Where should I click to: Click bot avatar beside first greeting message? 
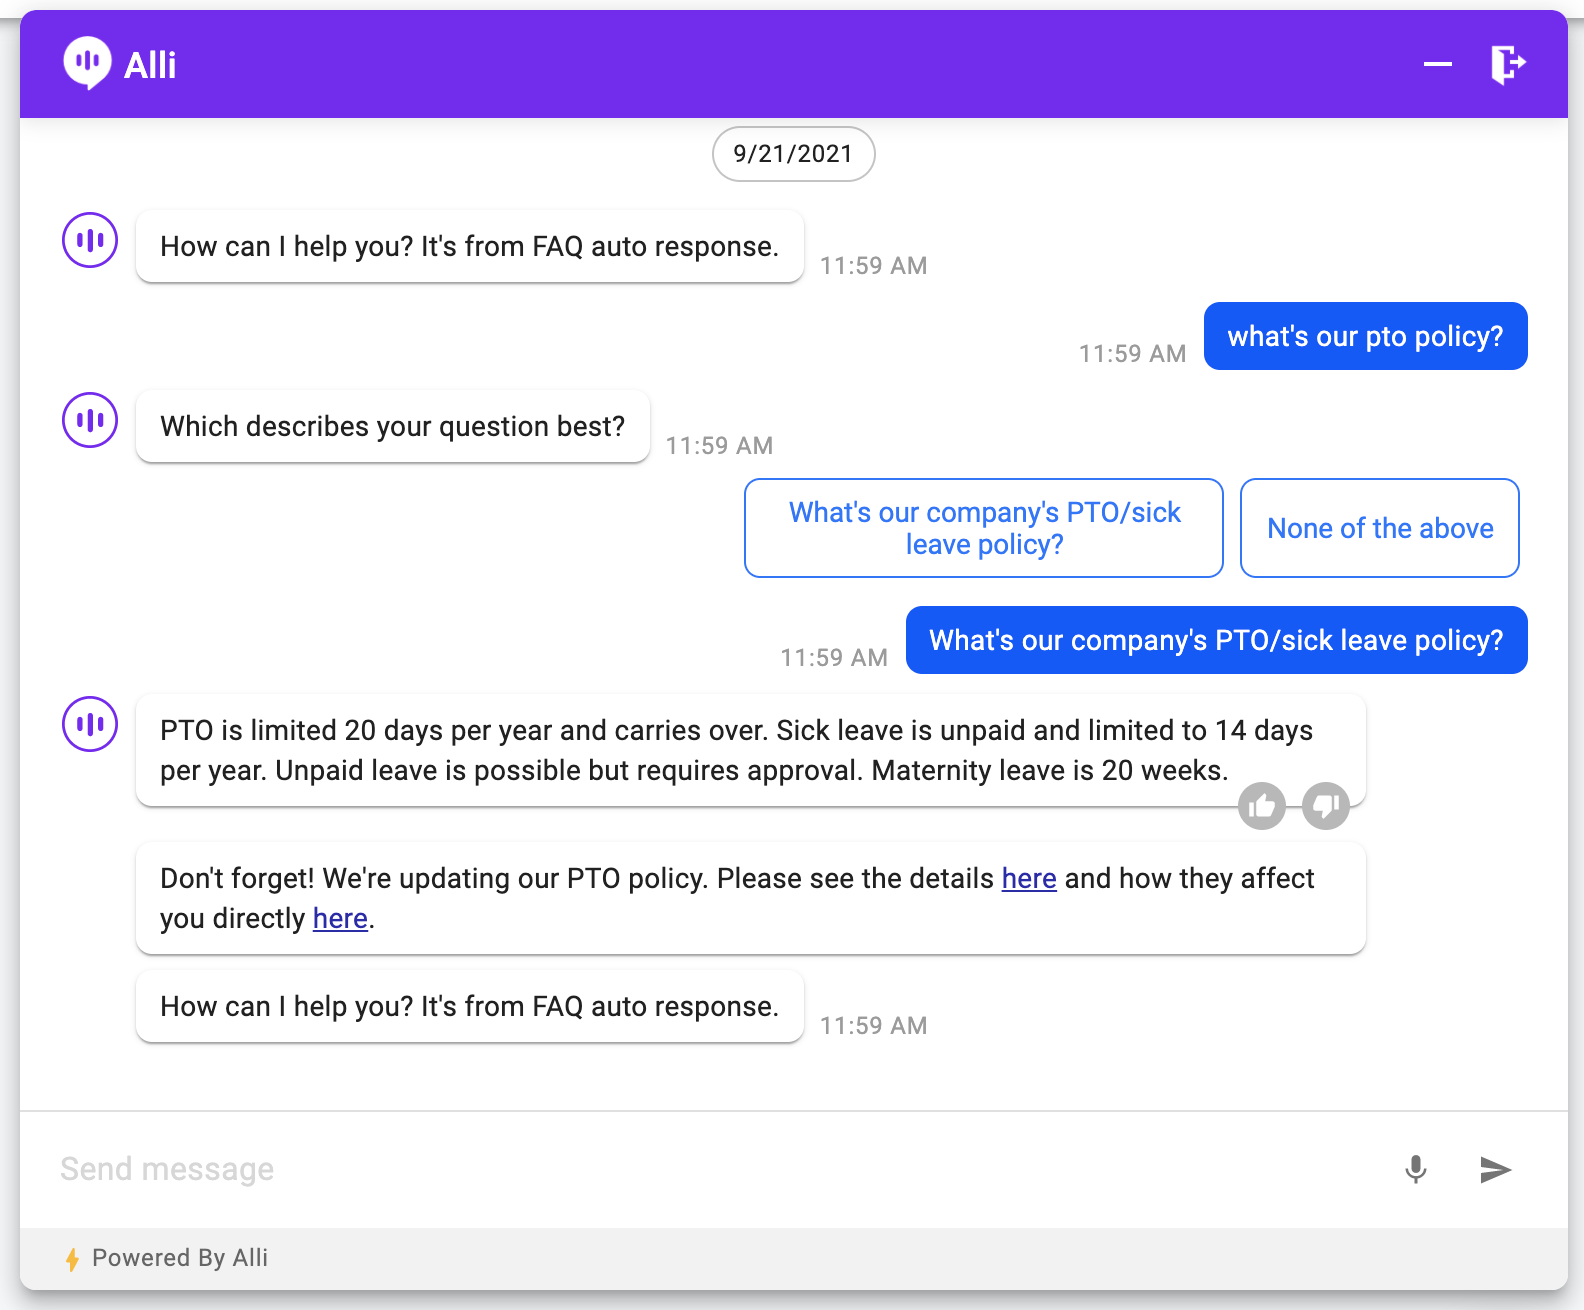90,240
